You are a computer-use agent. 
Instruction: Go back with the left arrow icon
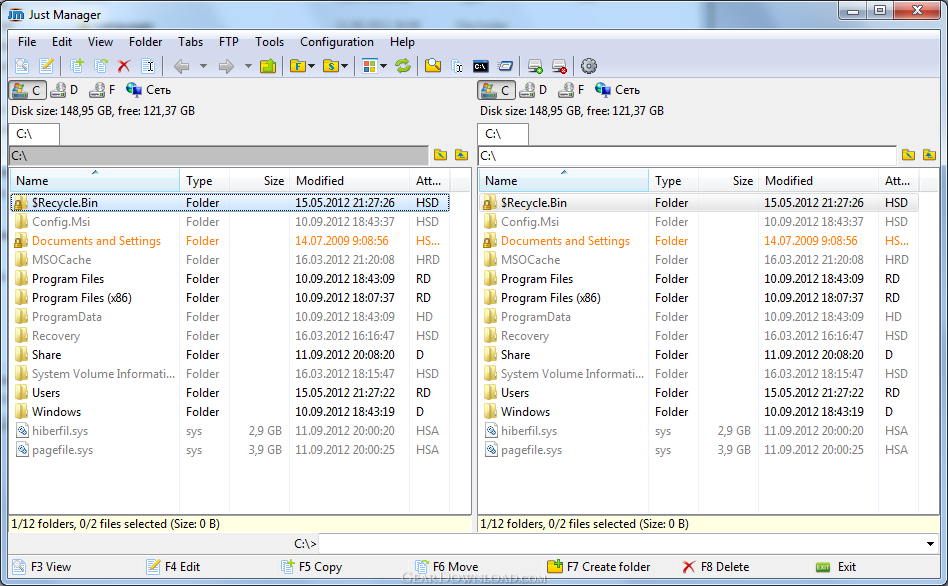tap(182, 66)
